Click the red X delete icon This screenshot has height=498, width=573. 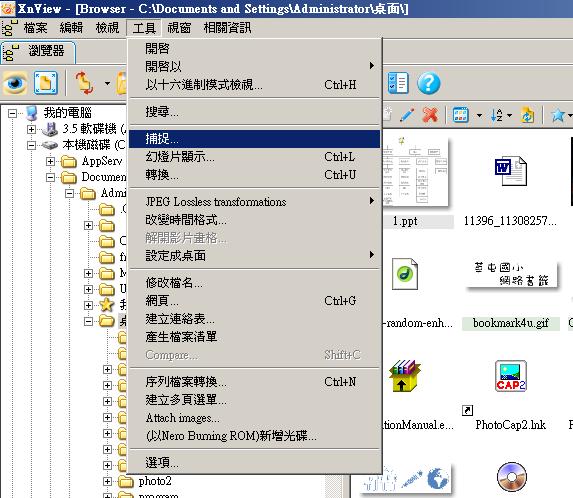click(x=430, y=115)
